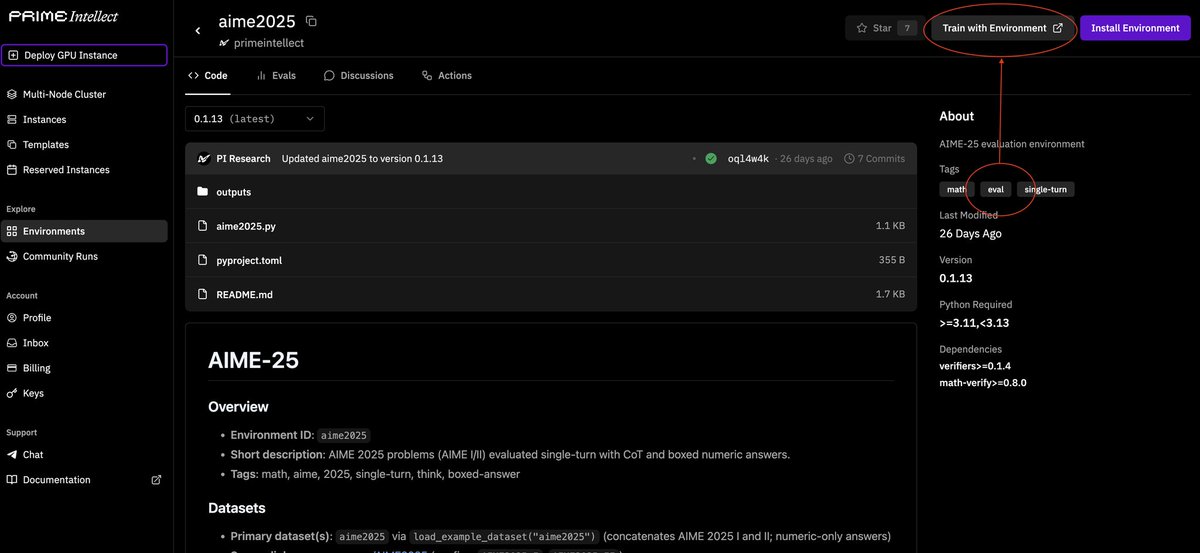This screenshot has height=553, width=1200.
Task: Click the Chat bubble icon
Action: pyautogui.click(x=12, y=454)
